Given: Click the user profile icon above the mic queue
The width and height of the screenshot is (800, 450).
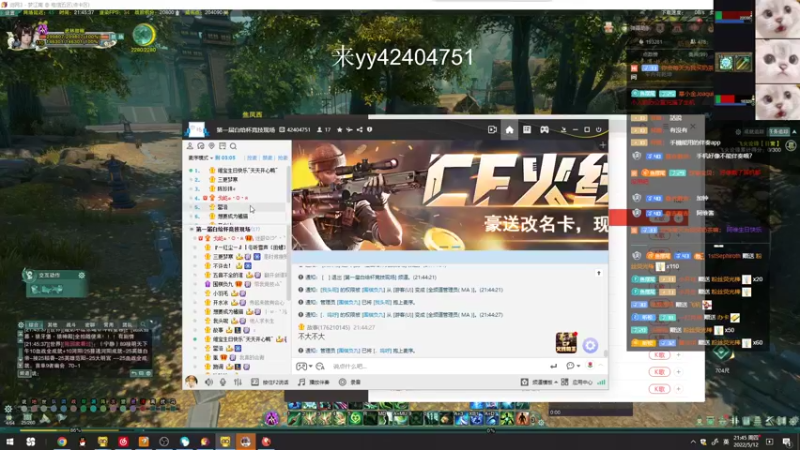Looking at the screenshot, I should 190,146.
